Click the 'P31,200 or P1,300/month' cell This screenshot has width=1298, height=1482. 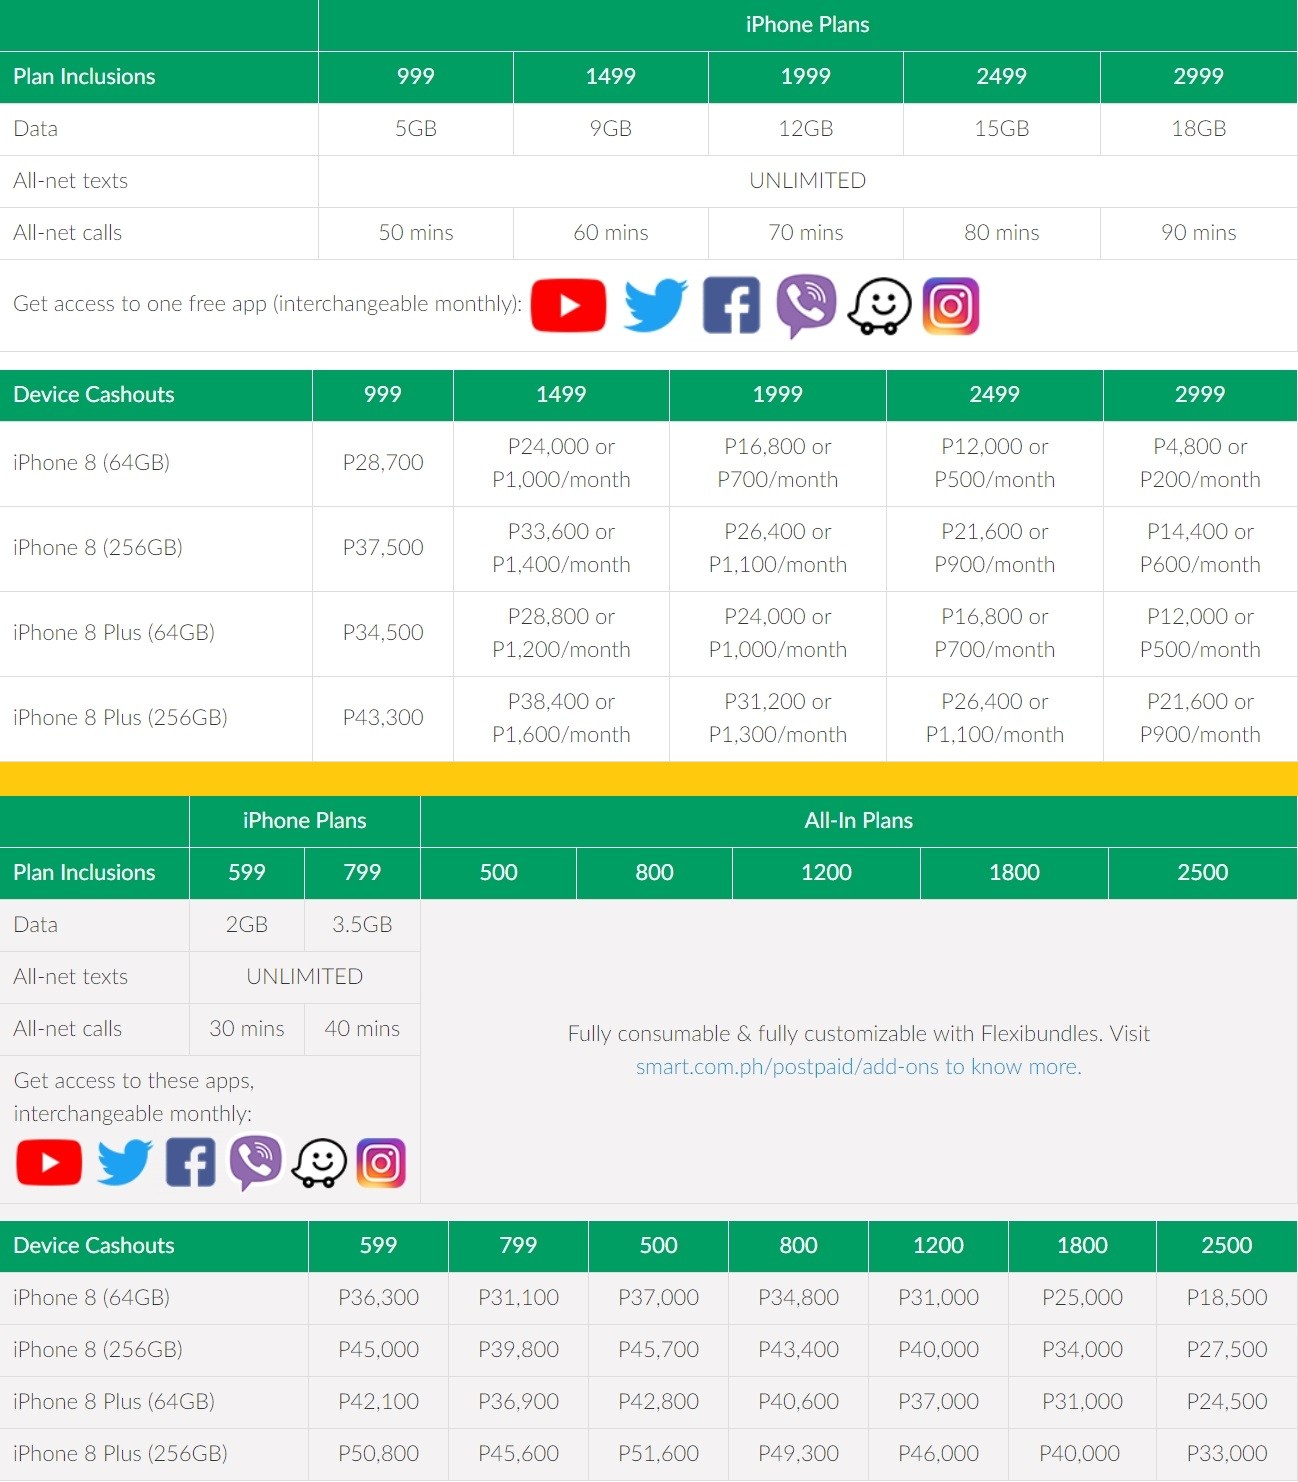pyautogui.click(x=778, y=718)
